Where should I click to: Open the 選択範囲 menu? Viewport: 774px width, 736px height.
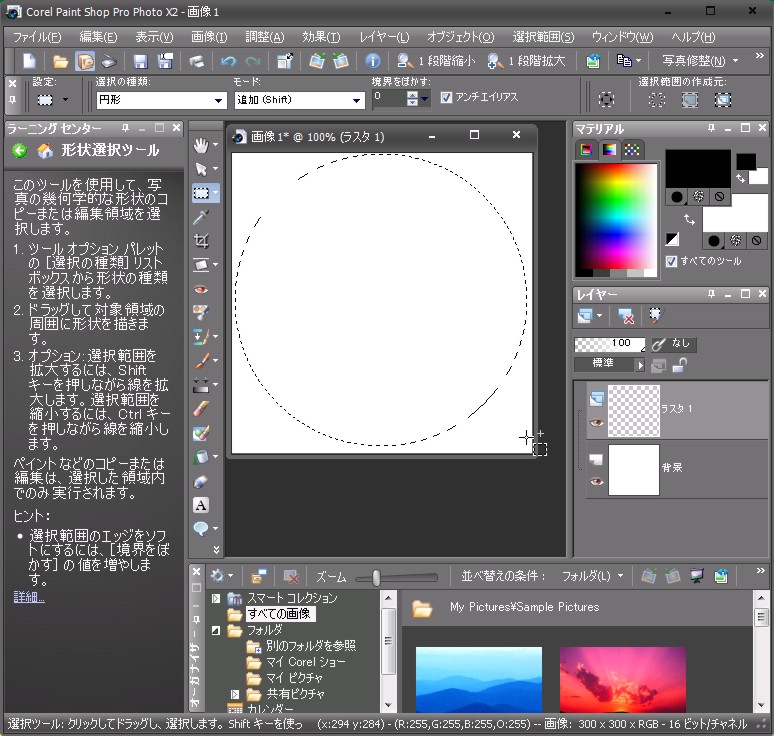pyautogui.click(x=543, y=37)
